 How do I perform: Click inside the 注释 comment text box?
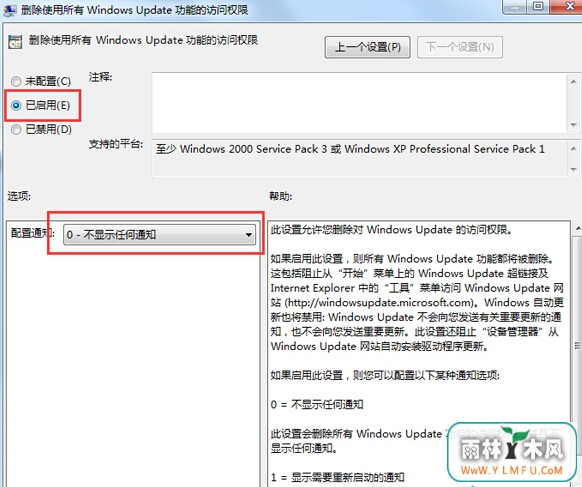tap(360, 103)
